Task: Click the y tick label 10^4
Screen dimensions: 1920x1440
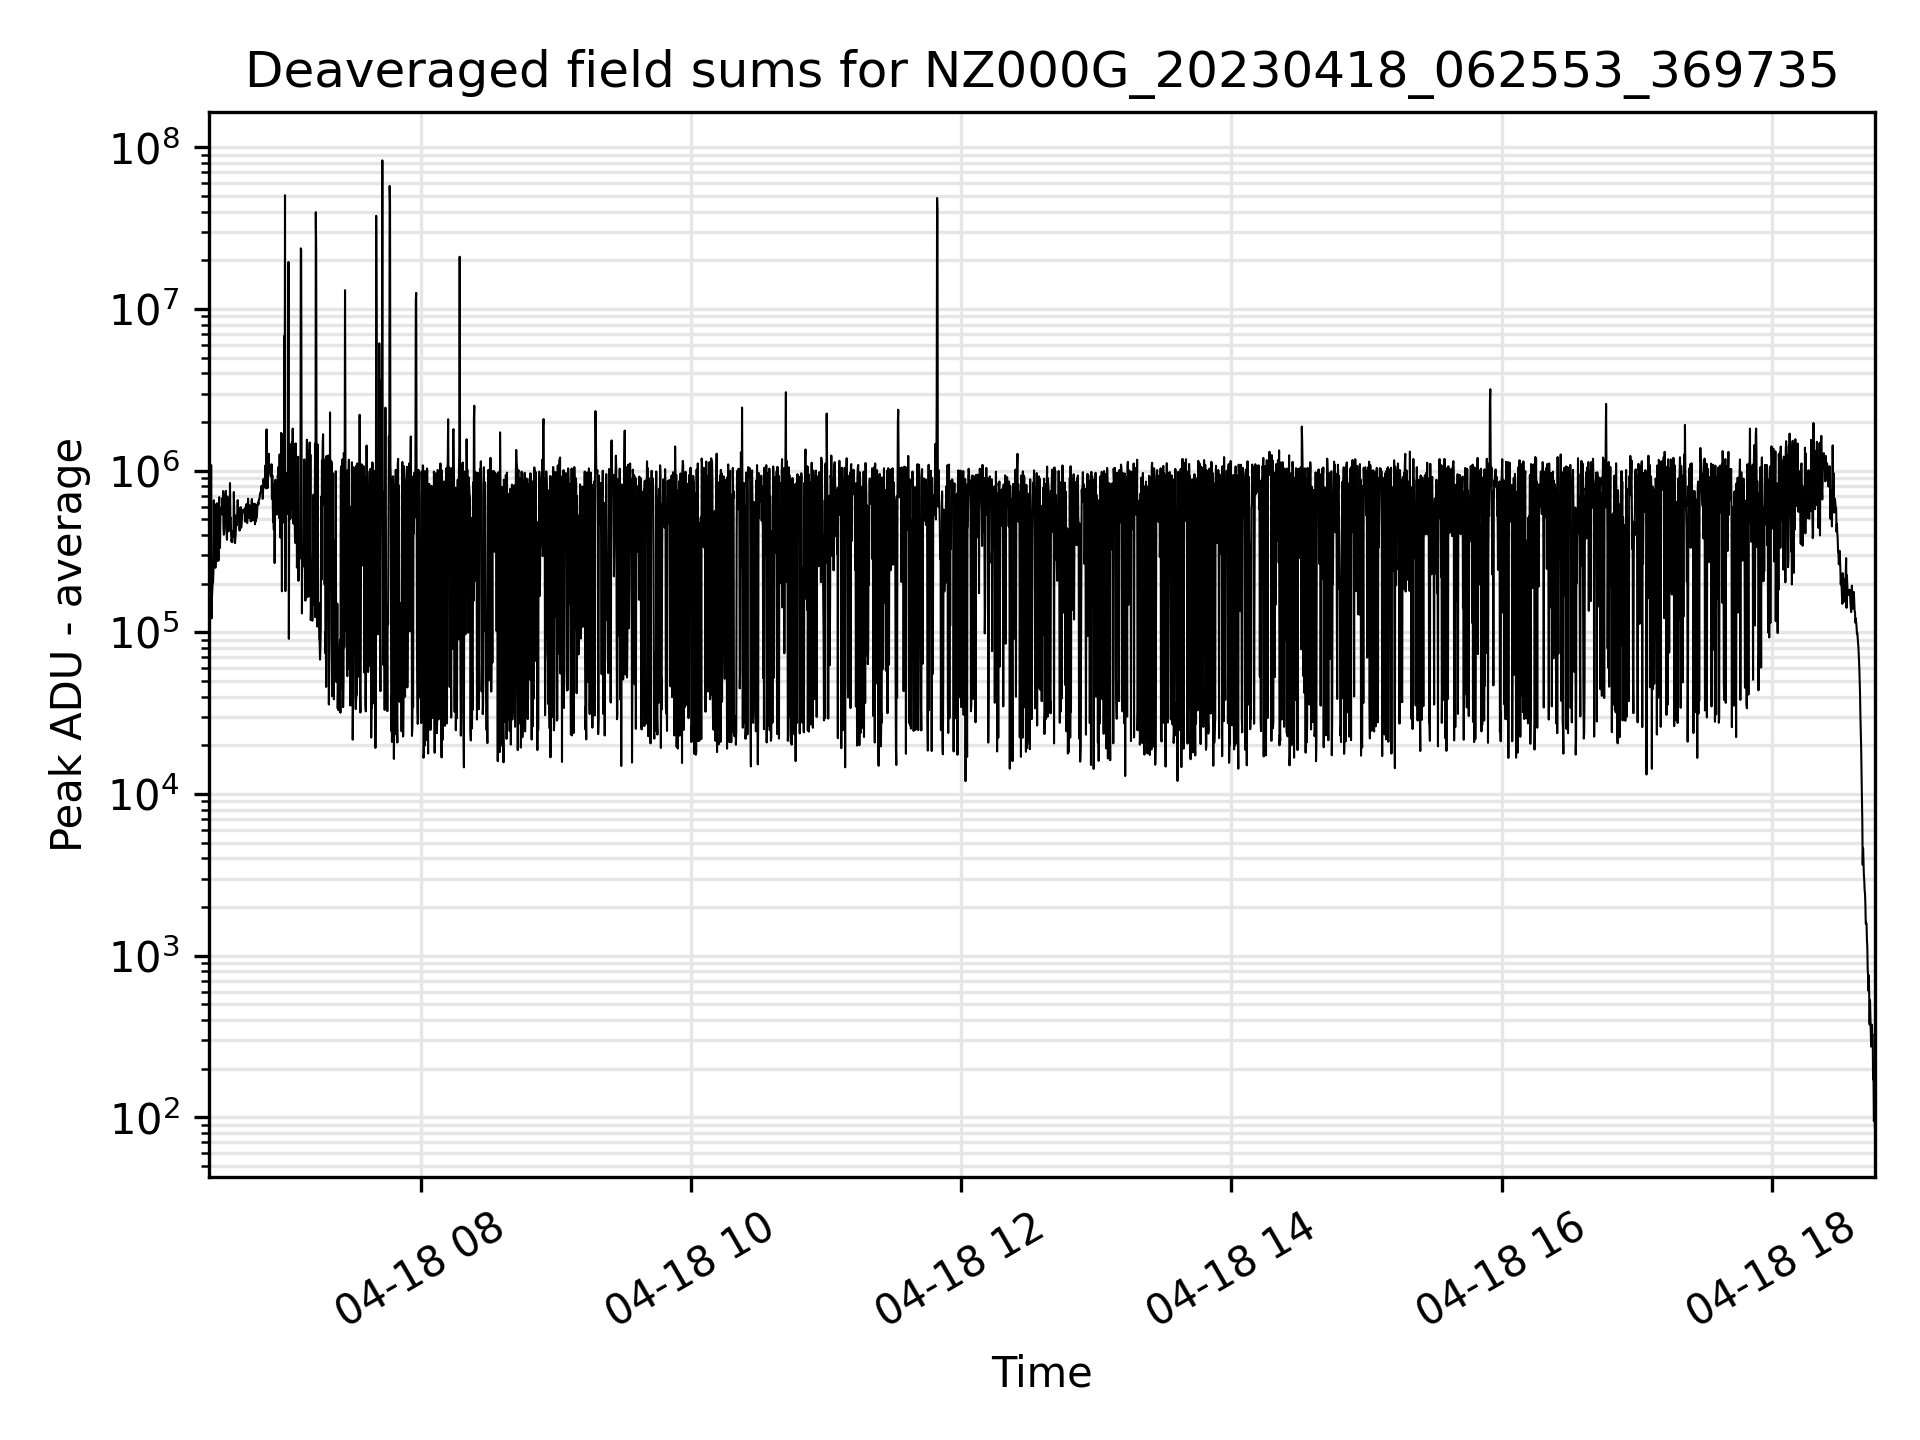Action: 147,796
